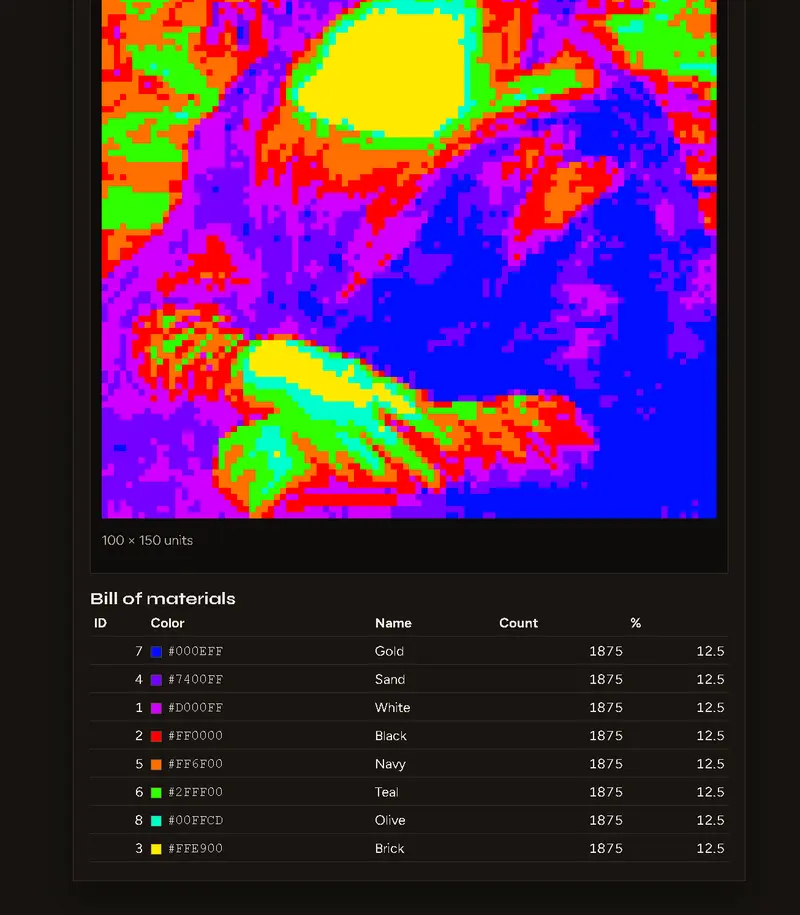The width and height of the screenshot is (800, 915).
Task: Click the Bill of materials heading
Action: [163, 599]
